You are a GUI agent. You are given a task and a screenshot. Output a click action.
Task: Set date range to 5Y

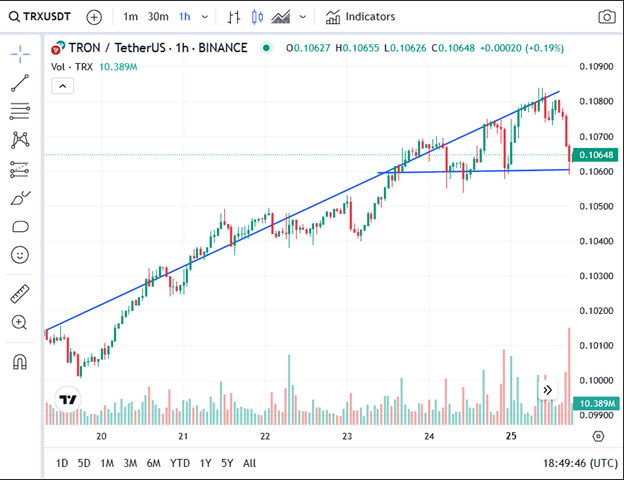(x=227, y=463)
